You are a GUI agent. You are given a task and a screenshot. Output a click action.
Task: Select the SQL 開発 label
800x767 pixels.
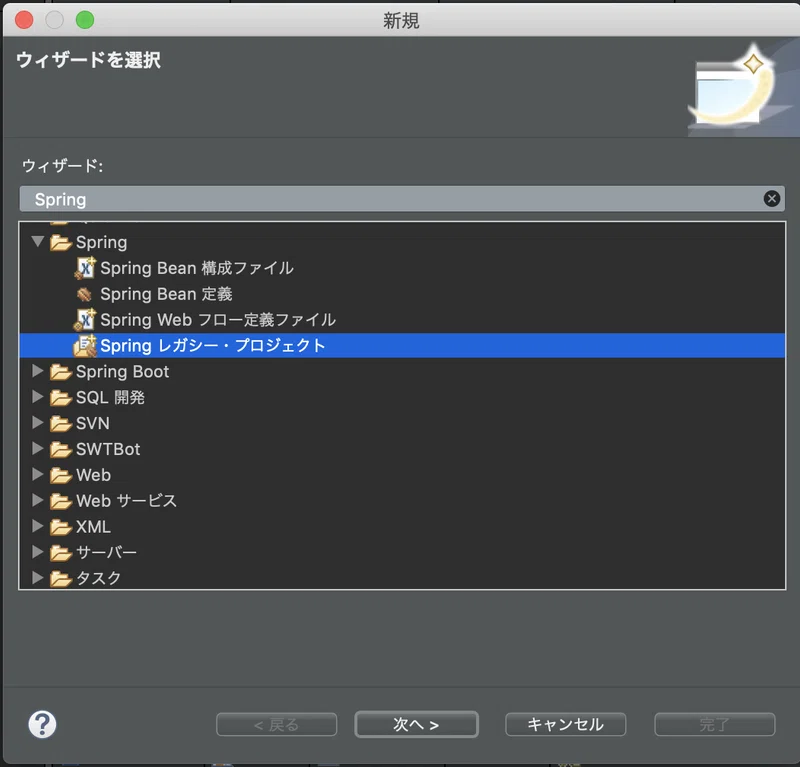[110, 398]
